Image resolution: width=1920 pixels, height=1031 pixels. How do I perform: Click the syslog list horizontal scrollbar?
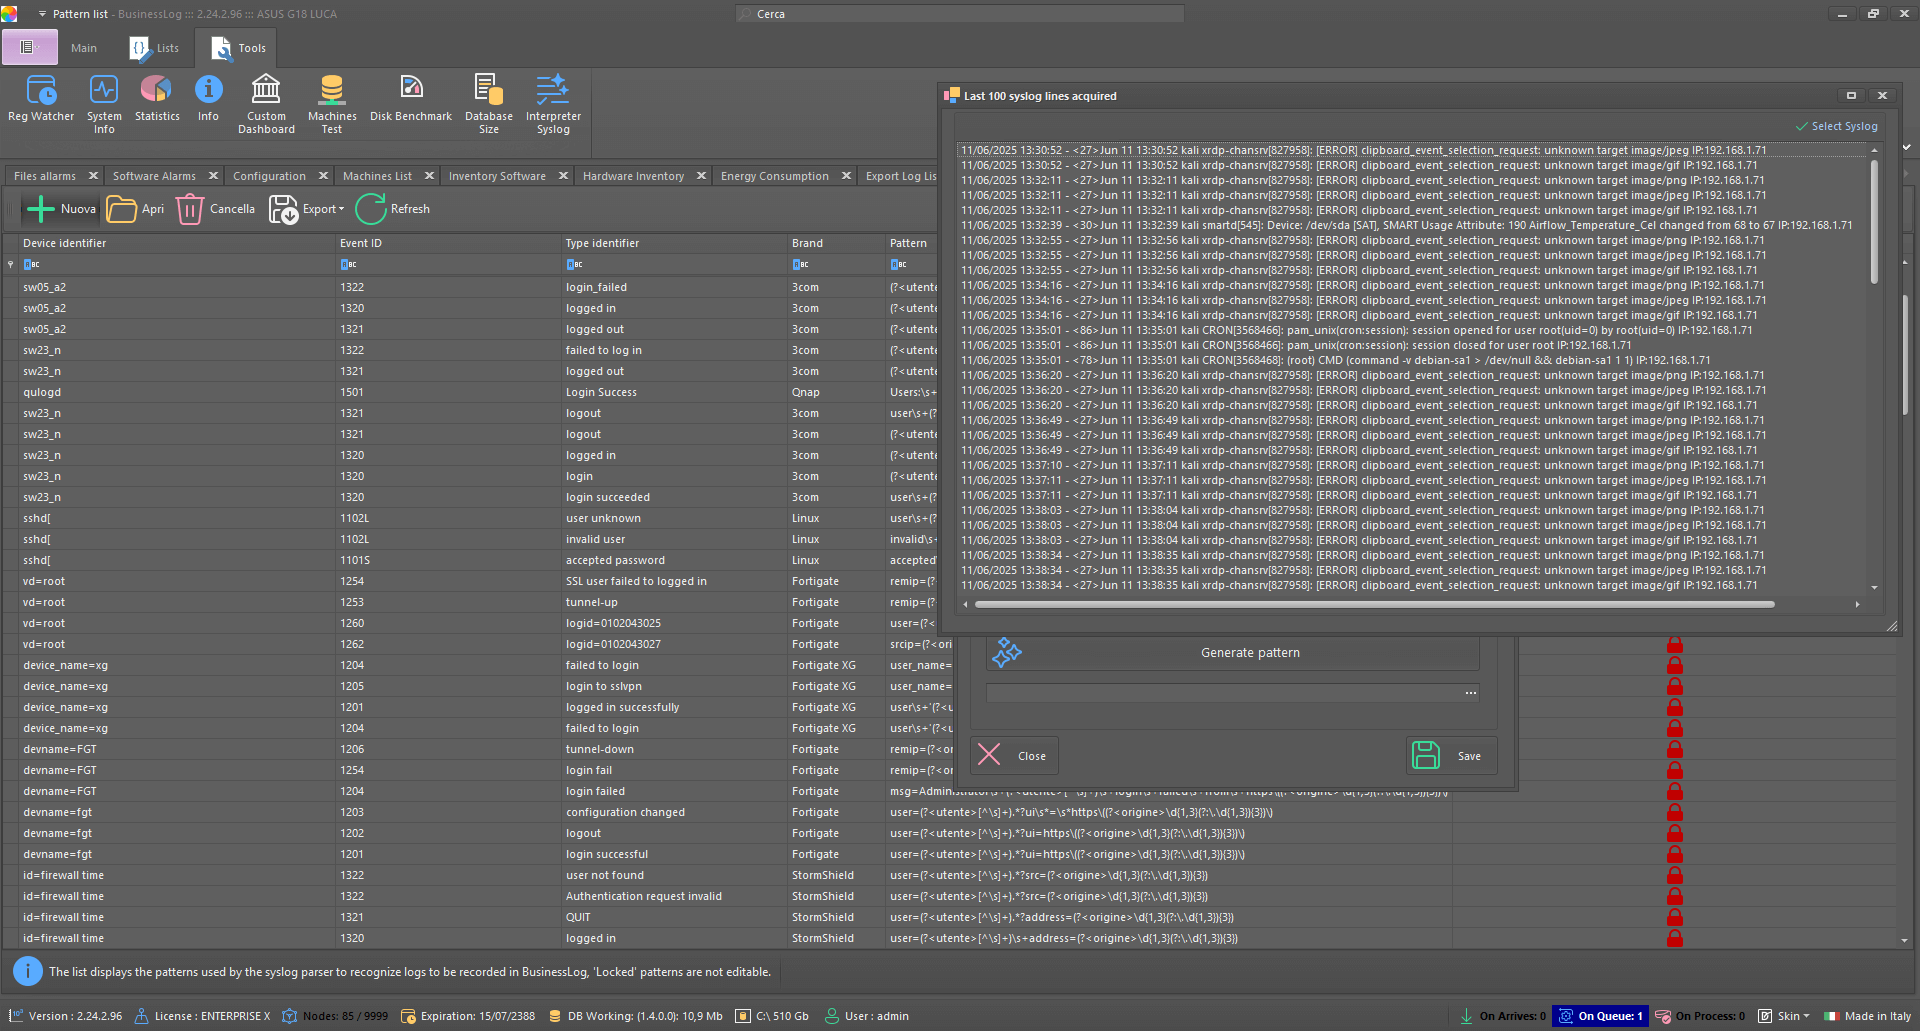[1375, 604]
